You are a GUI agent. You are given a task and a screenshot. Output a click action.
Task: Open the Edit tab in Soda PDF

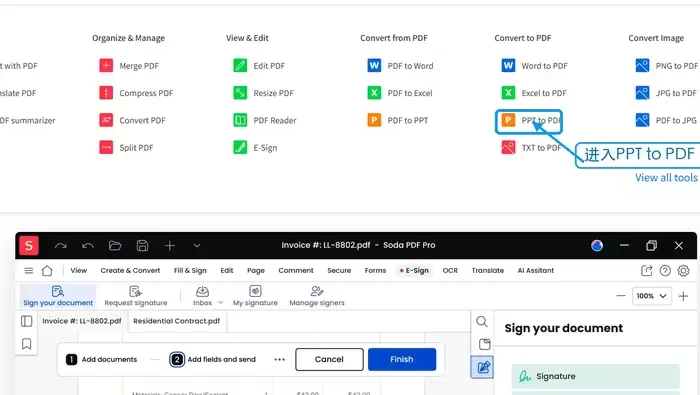tap(227, 270)
